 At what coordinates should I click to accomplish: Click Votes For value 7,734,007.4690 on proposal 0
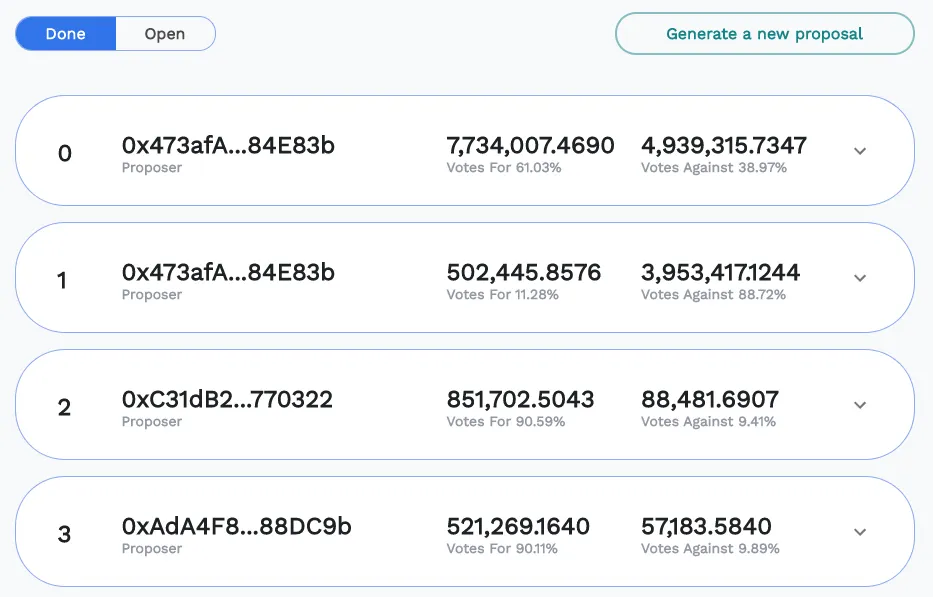tap(531, 145)
